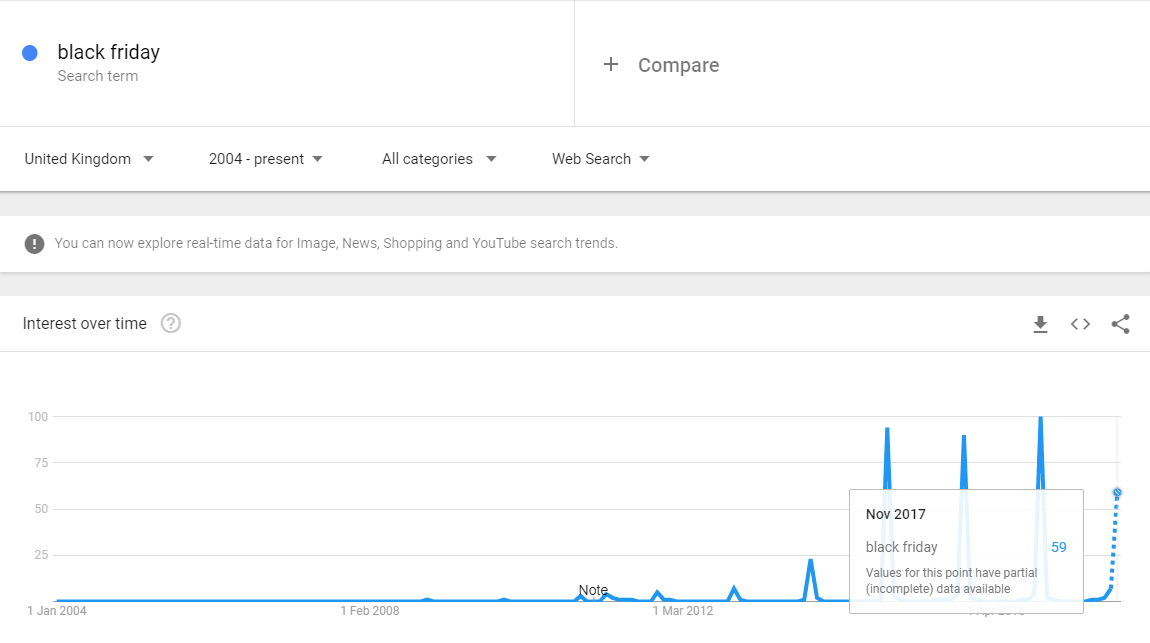Open help tooltip beside Interest over time

(171, 323)
